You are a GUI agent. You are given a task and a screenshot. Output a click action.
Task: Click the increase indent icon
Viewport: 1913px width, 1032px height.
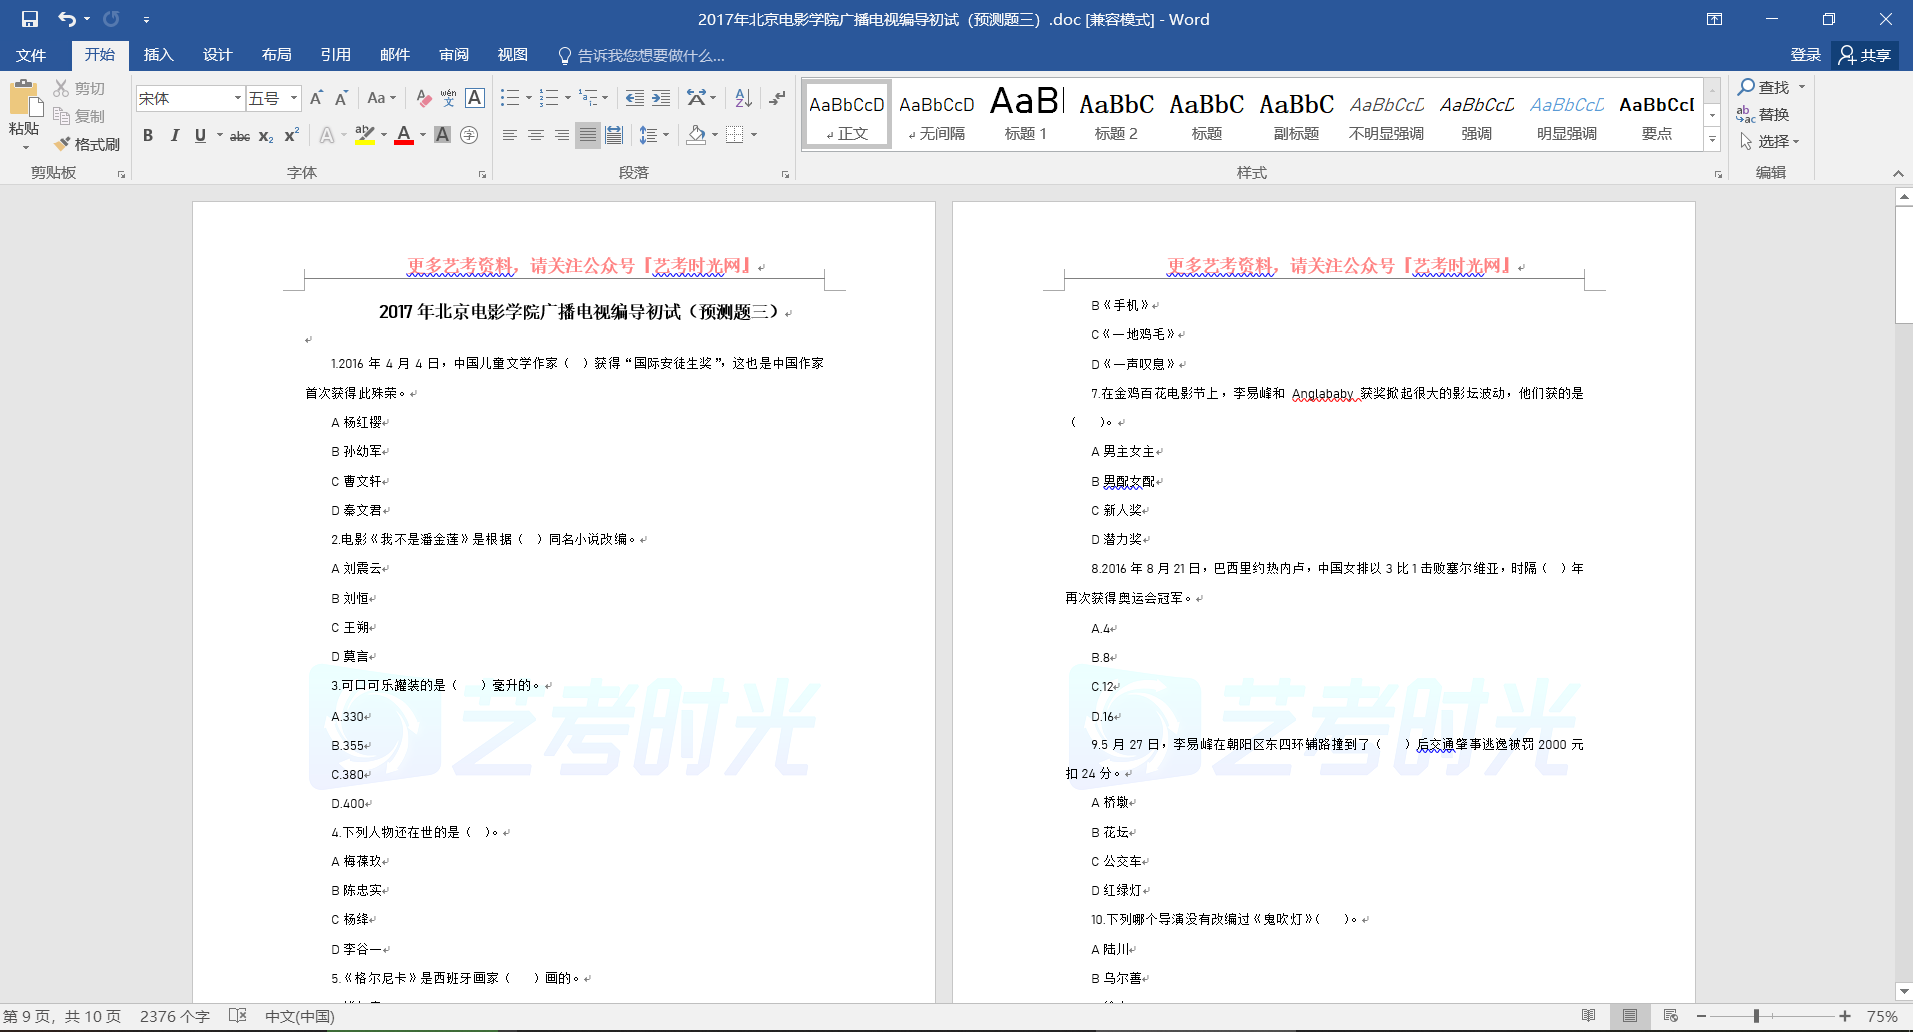click(x=661, y=98)
